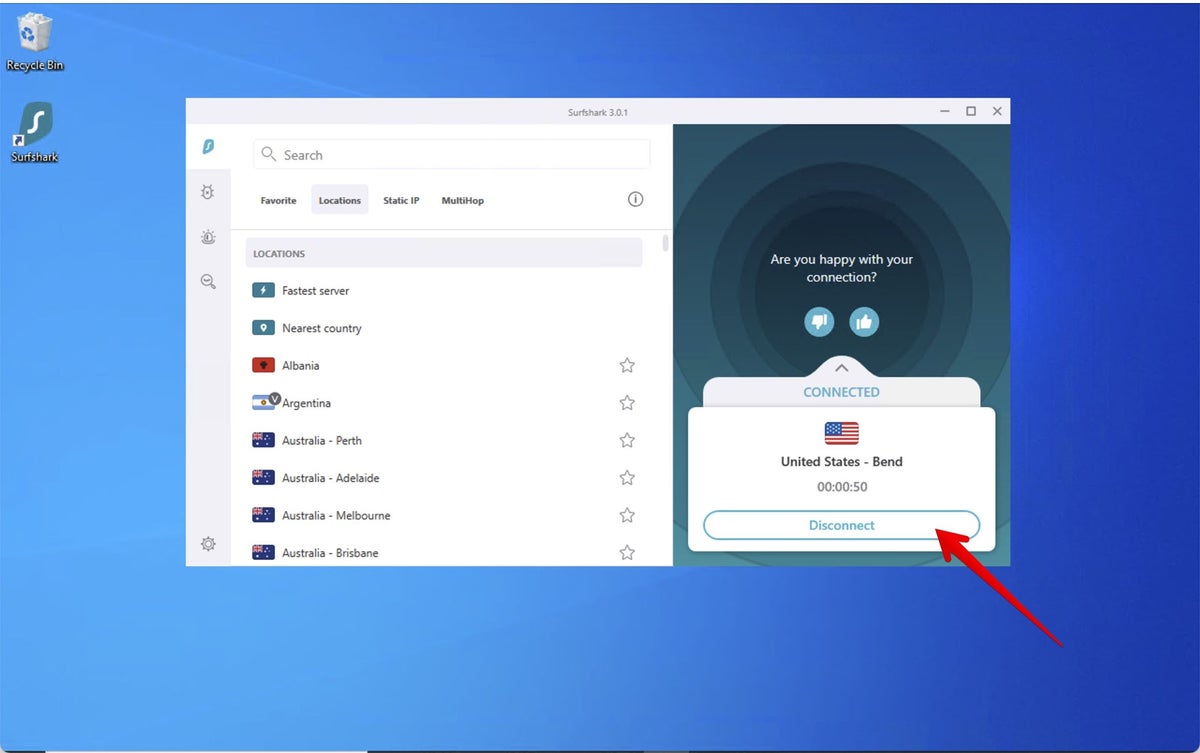Star Australia - Perth as favorite
1200x753 pixels.
point(627,440)
